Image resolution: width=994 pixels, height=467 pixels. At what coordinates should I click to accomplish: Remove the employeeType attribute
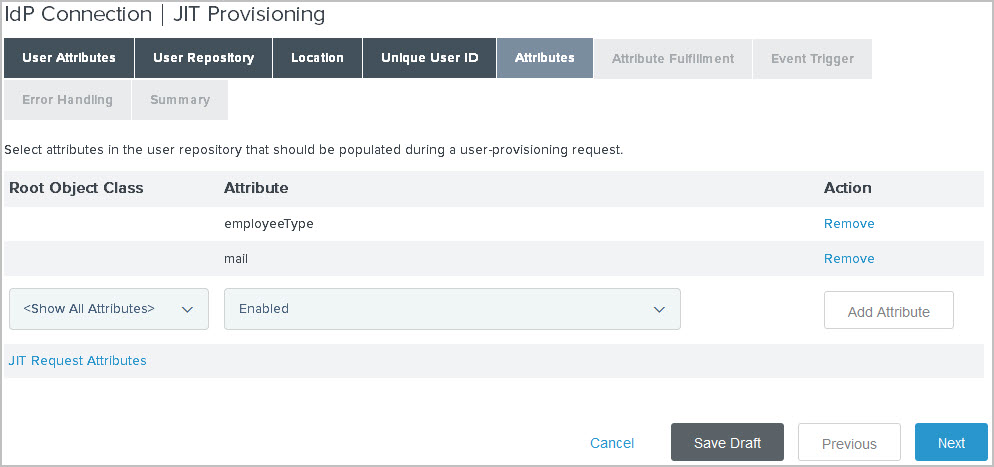849,224
